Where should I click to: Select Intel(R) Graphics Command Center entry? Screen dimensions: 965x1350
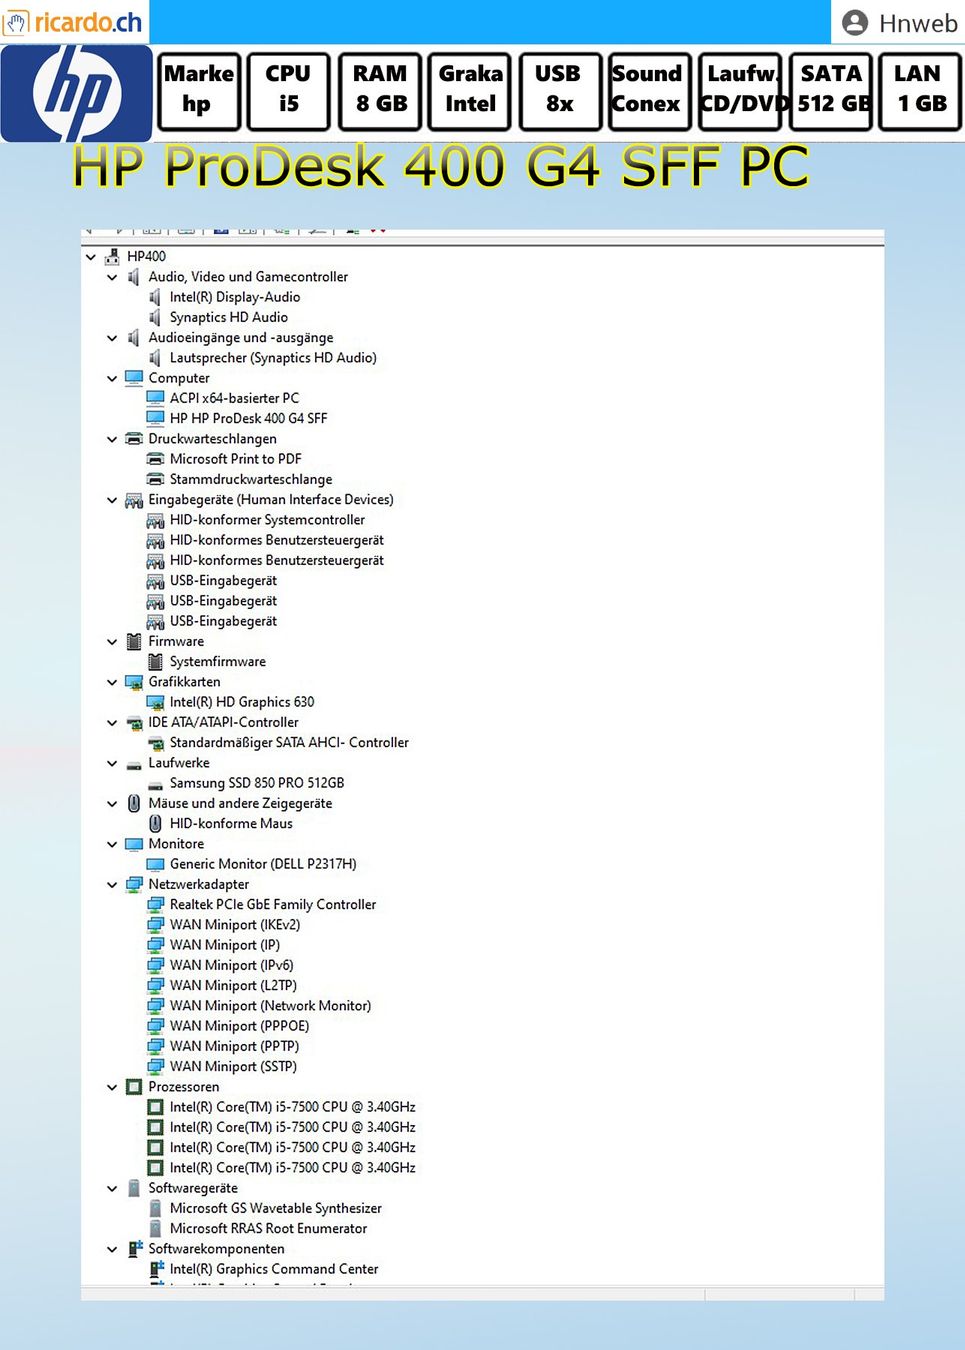(x=274, y=1269)
